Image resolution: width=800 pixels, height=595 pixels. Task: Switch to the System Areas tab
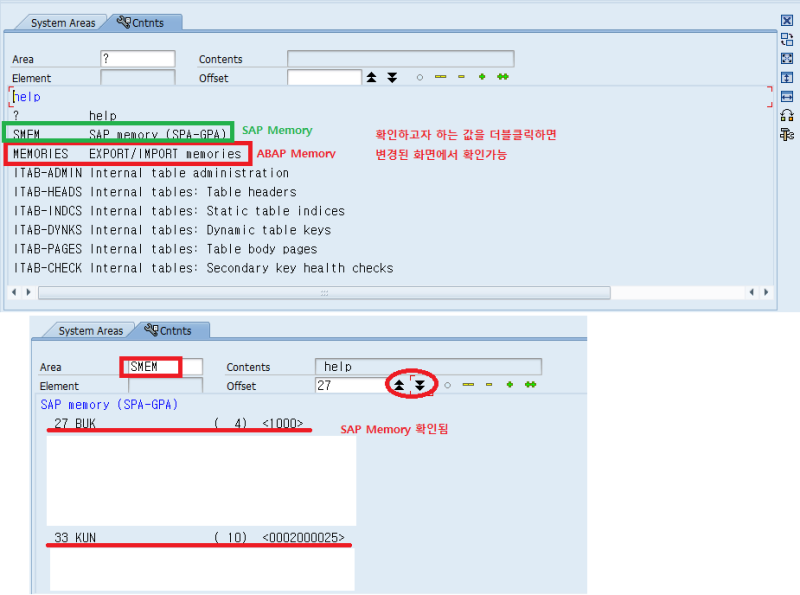[x=62, y=21]
